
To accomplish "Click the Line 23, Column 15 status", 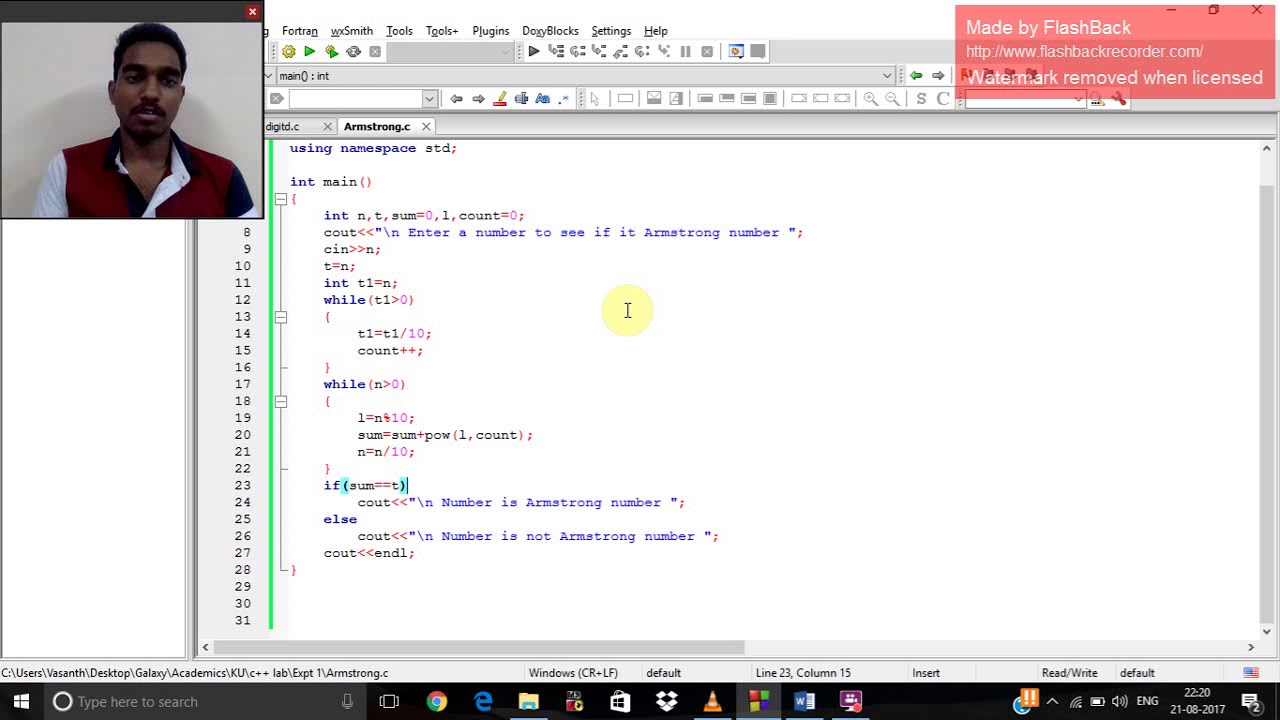I will pyautogui.click(x=803, y=673).
